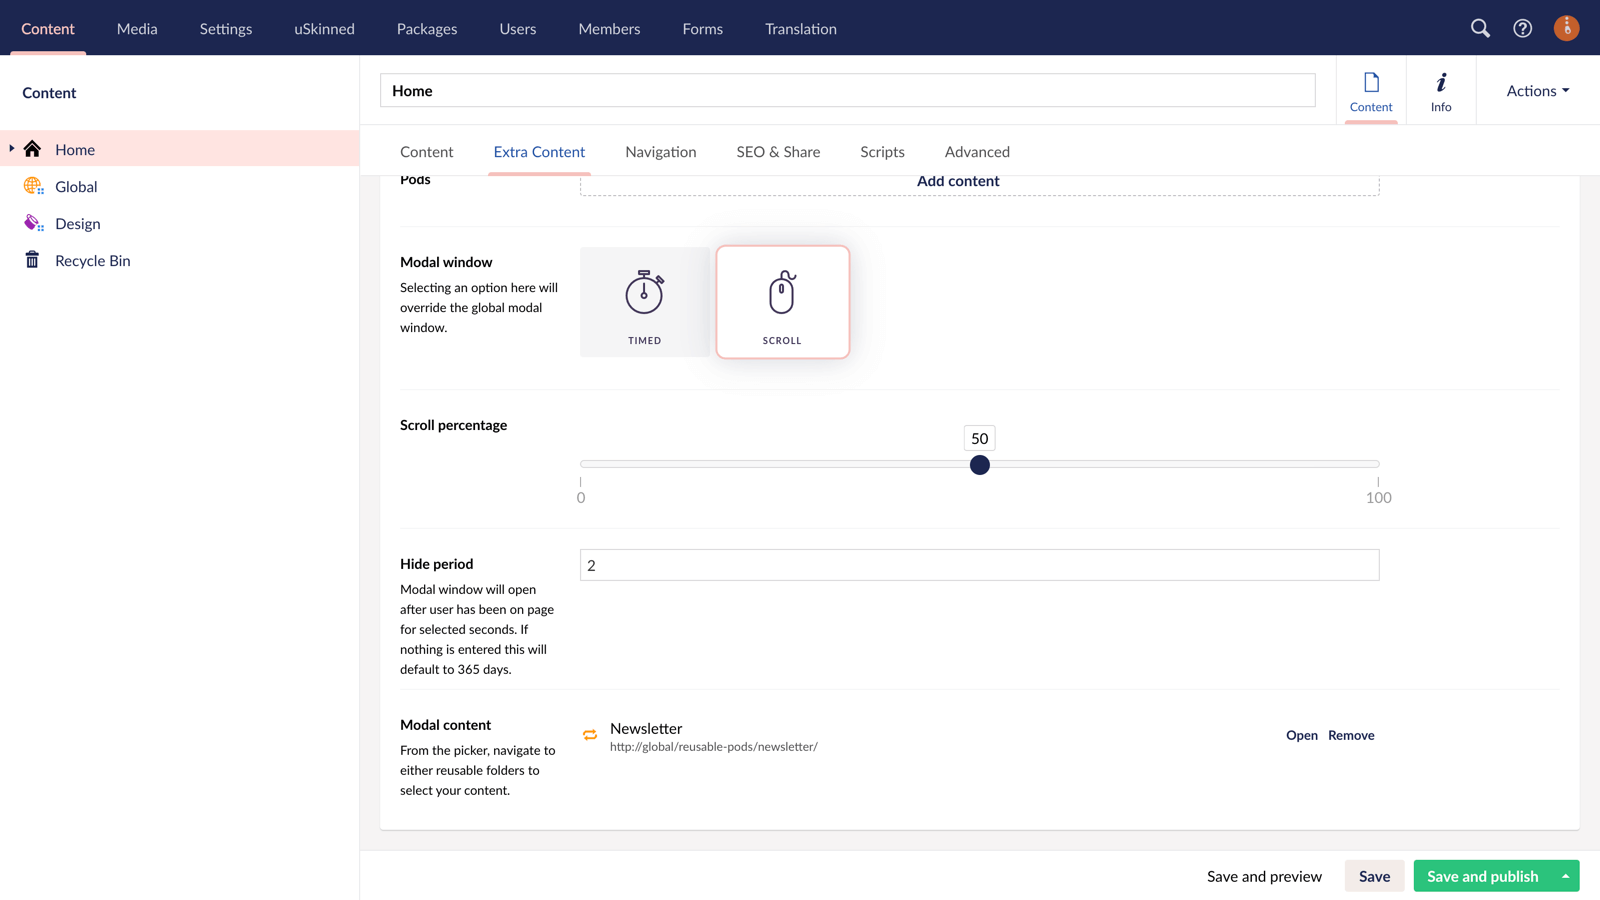Expand the Home tree node
Viewport: 1600px width, 900px height.
11,148
